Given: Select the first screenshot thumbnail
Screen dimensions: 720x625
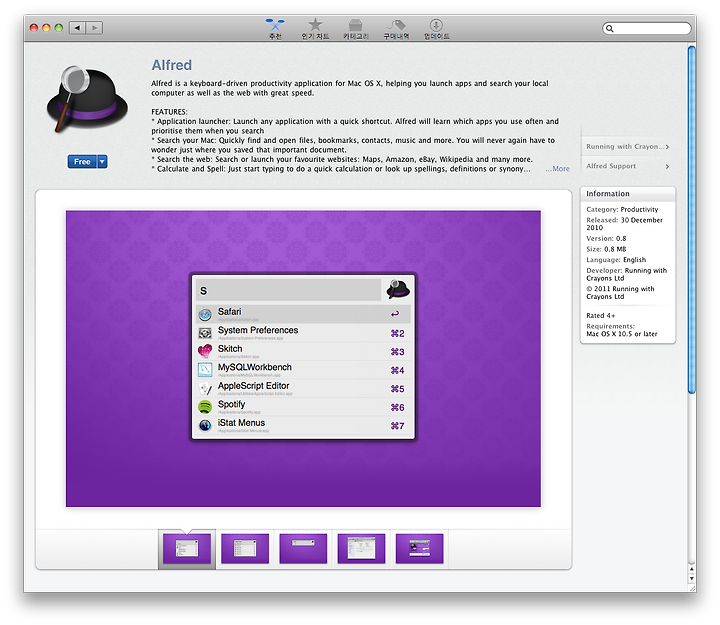Looking at the screenshot, I should (x=187, y=548).
